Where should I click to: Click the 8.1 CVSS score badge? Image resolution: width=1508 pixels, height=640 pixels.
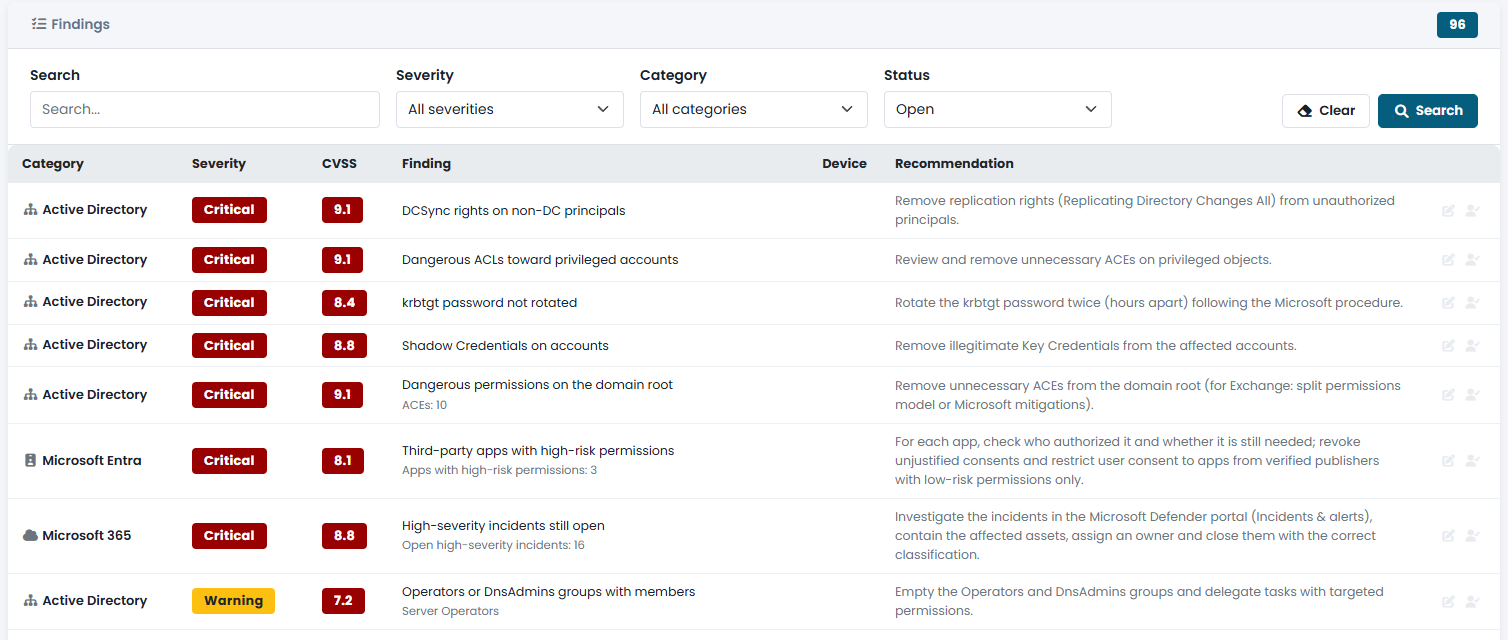click(x=343, y=461)
